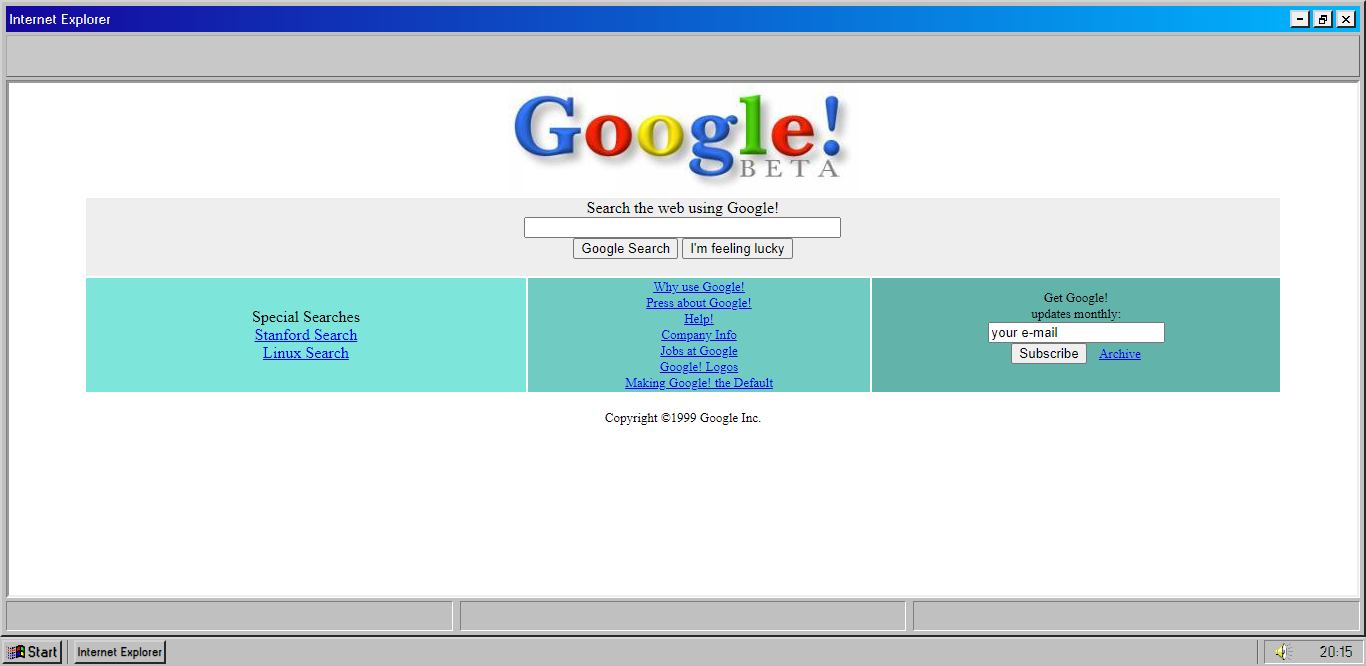Focus the web search text box
1366x666 pixels.
[682, 228]
